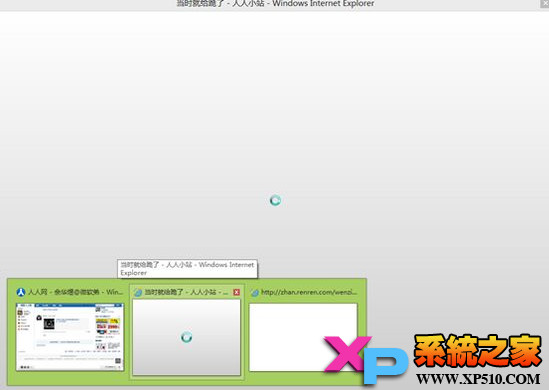The image size is (549, 390).
Task: Click the middle preview title text
Action: pos(186,292)
